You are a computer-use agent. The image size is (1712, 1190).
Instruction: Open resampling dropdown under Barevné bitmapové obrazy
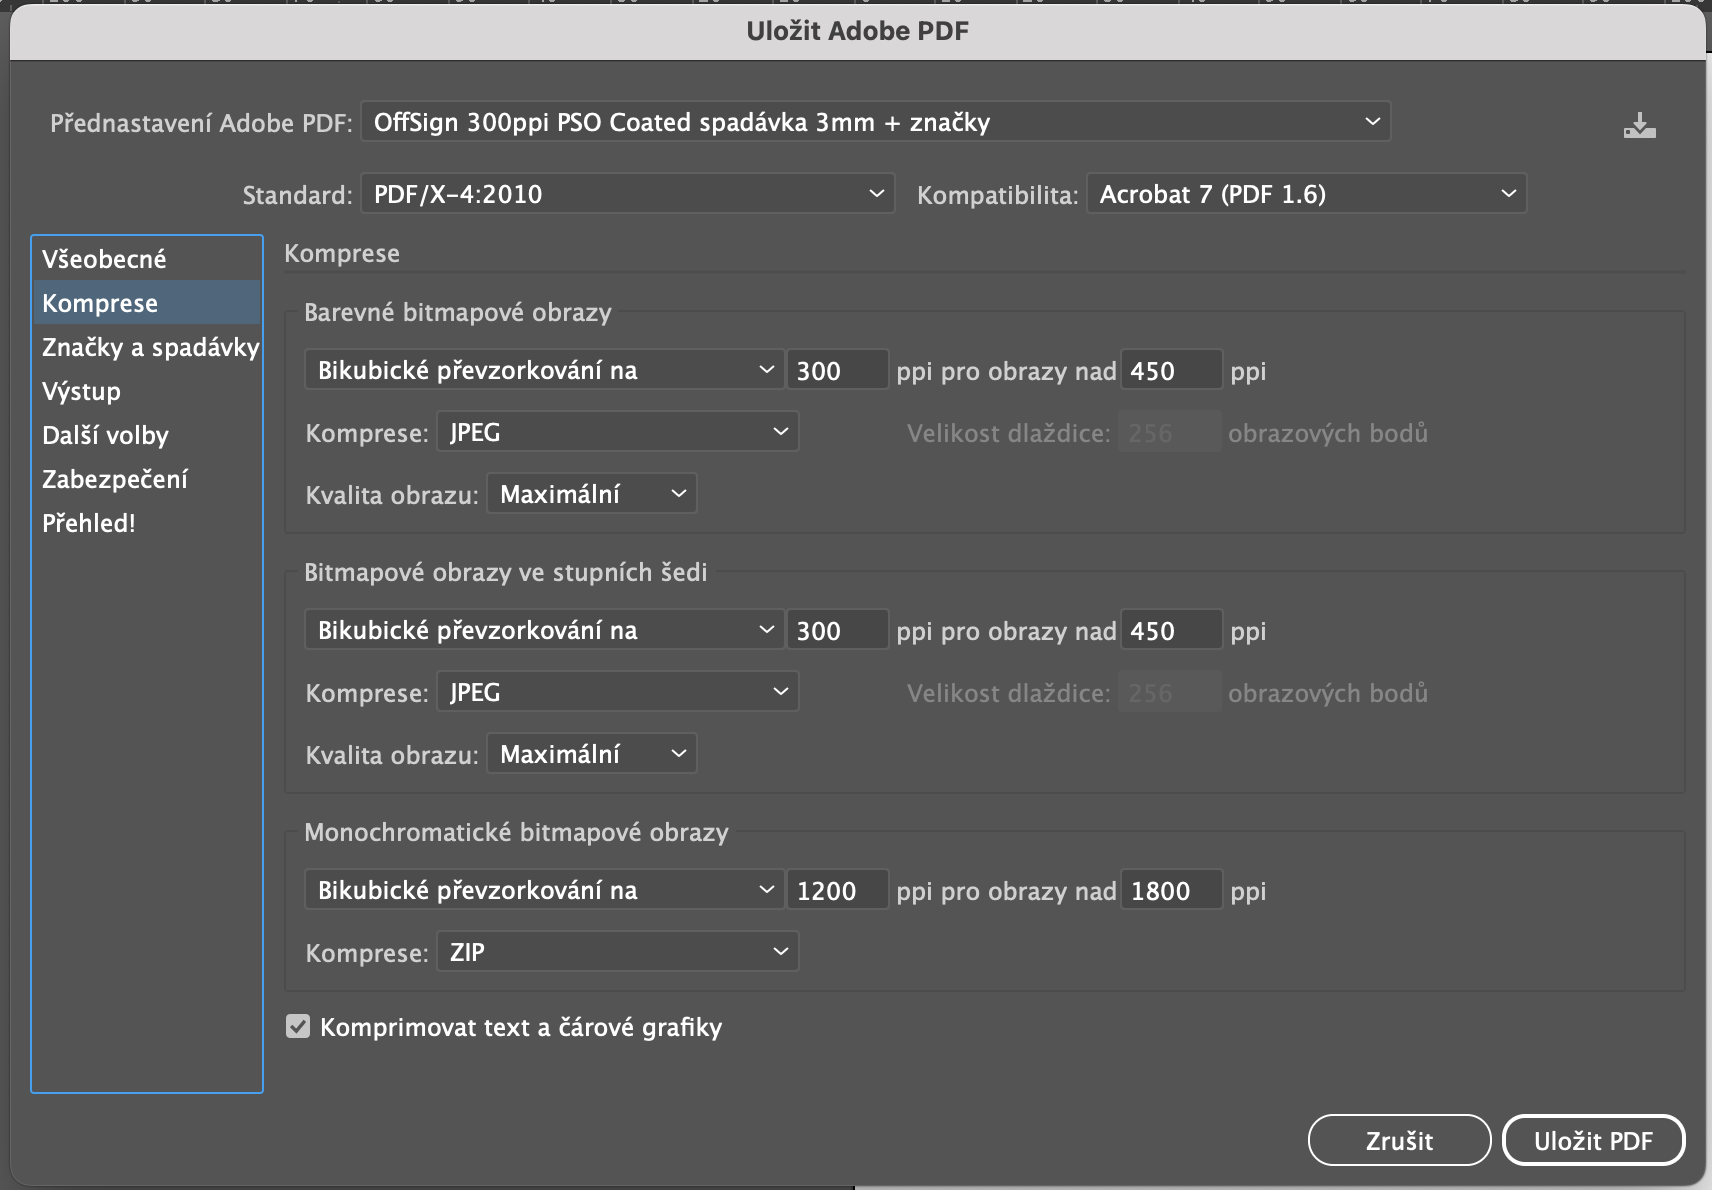(544, 370)
